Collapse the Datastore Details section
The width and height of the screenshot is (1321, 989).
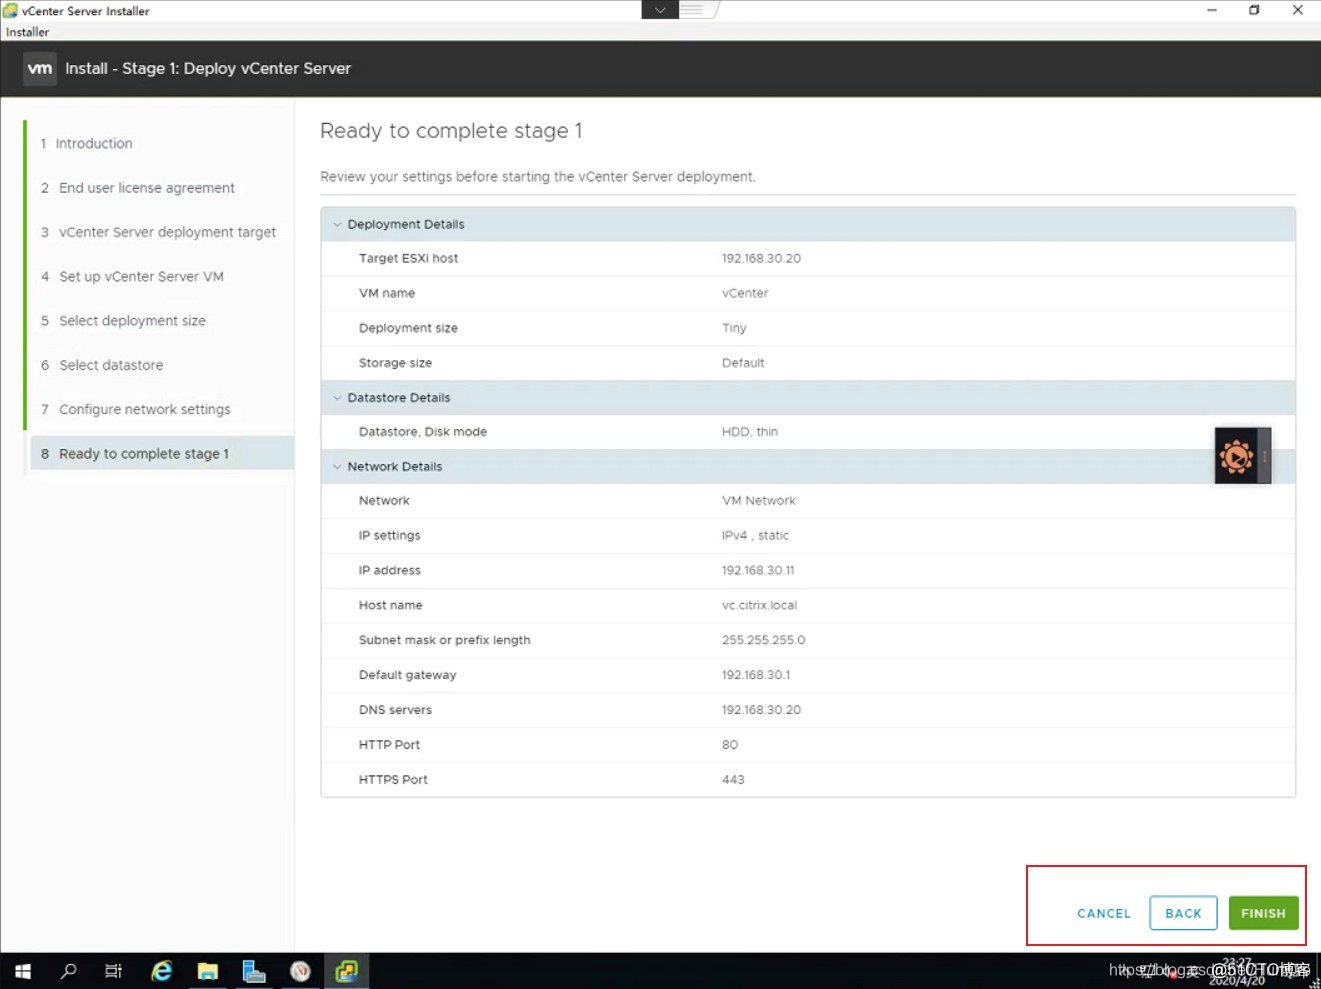[337, 397]
